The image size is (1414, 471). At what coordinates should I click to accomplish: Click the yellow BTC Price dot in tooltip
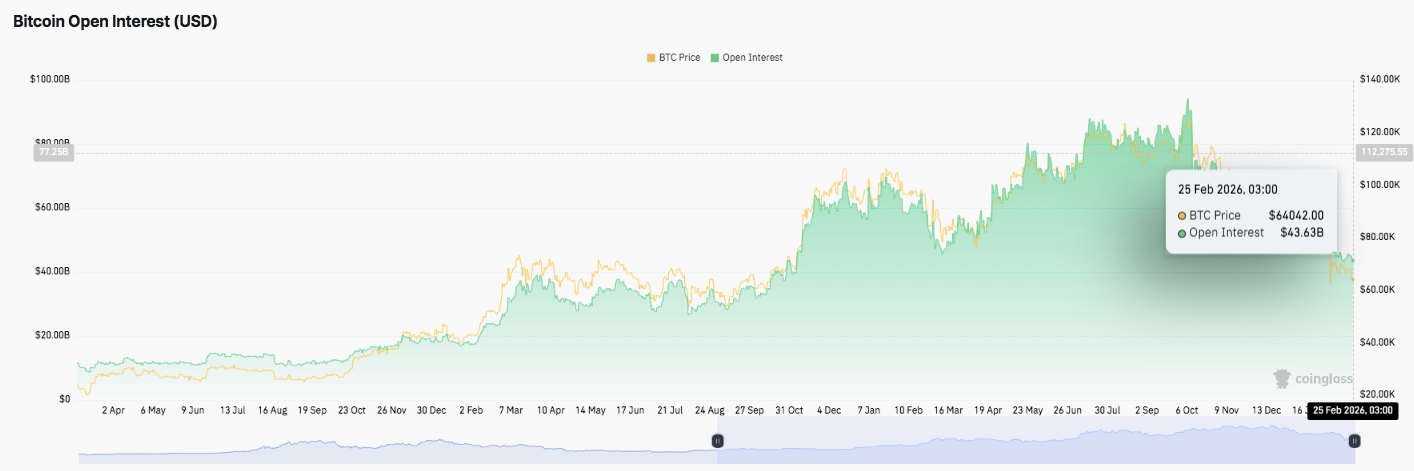tap(1182, 216)
